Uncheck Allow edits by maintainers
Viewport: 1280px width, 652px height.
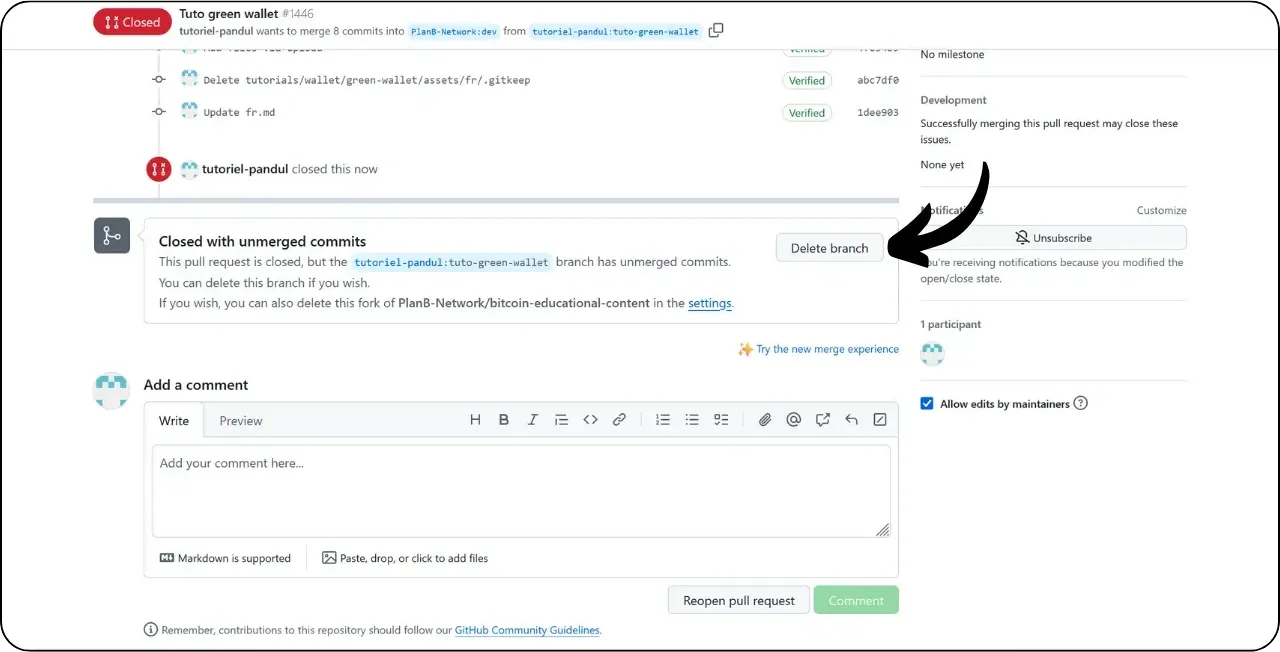pos(925,403)
